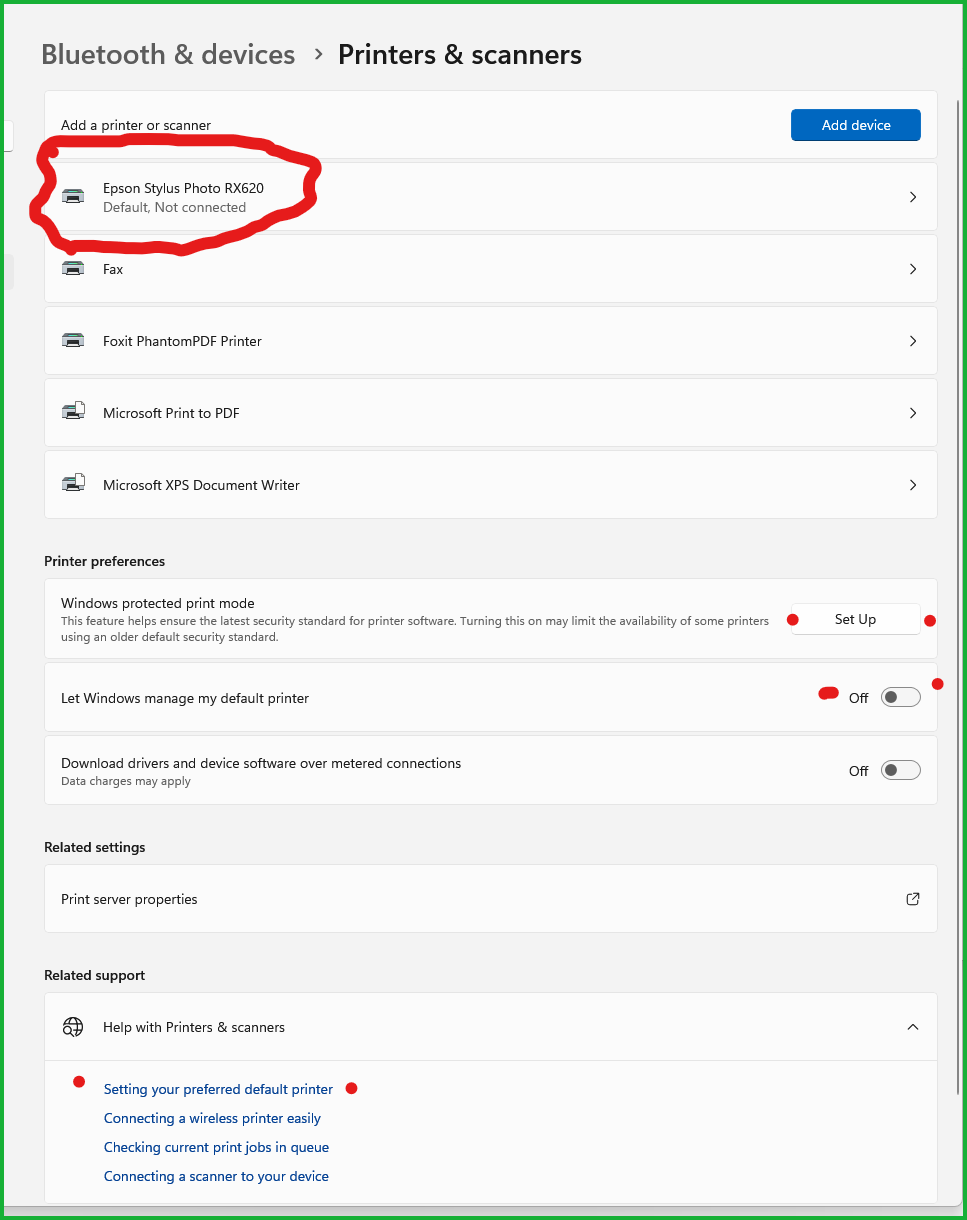Select the Microsoft XPS Document Writer name text
Viewport: 967px width, 1220px height.
tap(201, 485)
